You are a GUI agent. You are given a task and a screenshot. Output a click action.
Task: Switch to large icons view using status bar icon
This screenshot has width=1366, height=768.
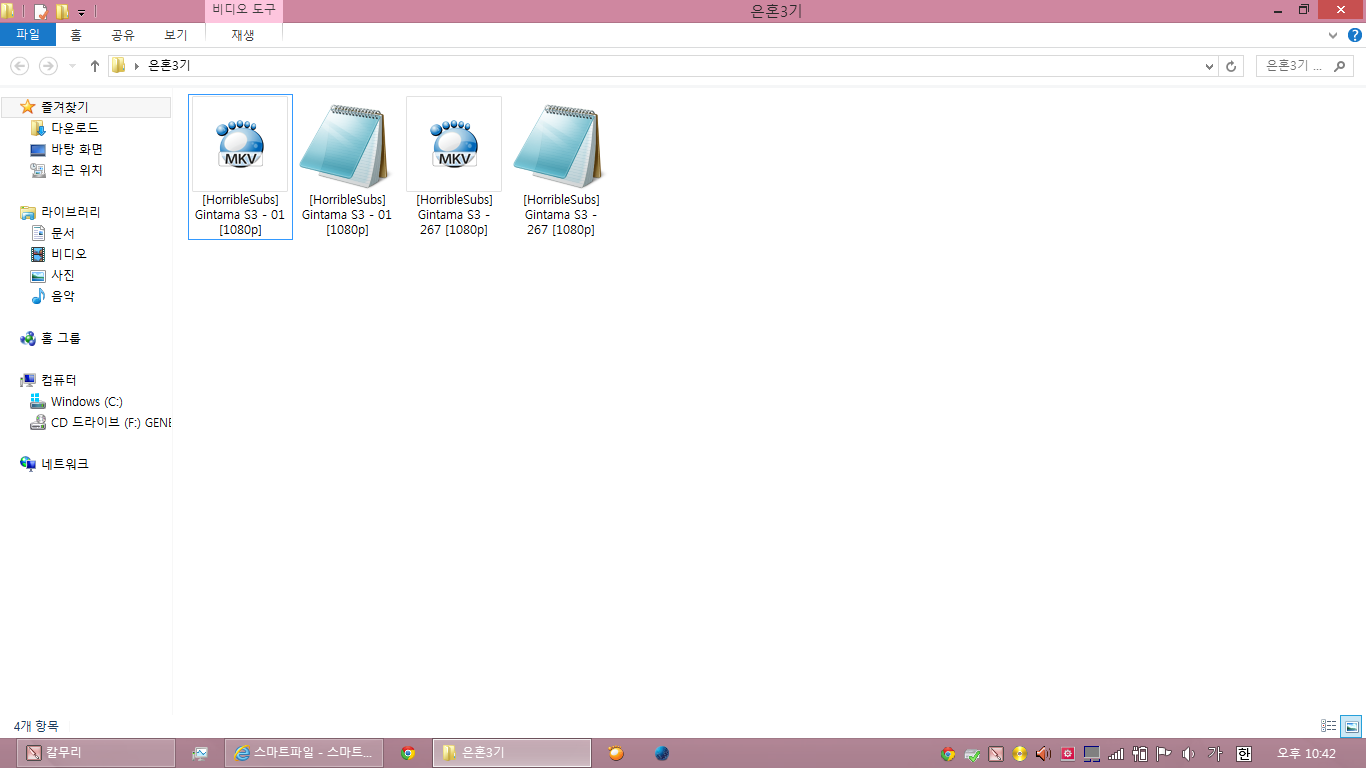(1350, 726)
